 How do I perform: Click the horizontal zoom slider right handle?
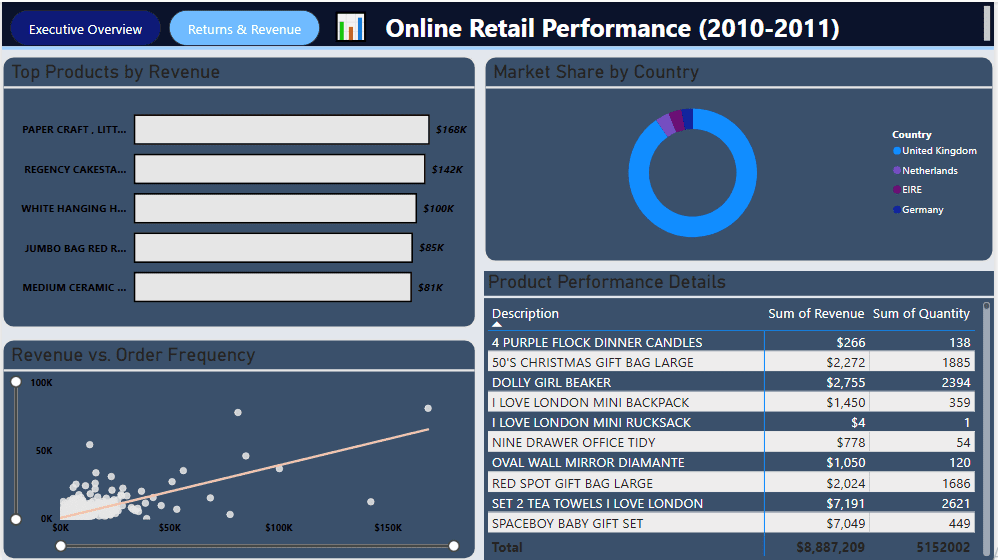454,545
